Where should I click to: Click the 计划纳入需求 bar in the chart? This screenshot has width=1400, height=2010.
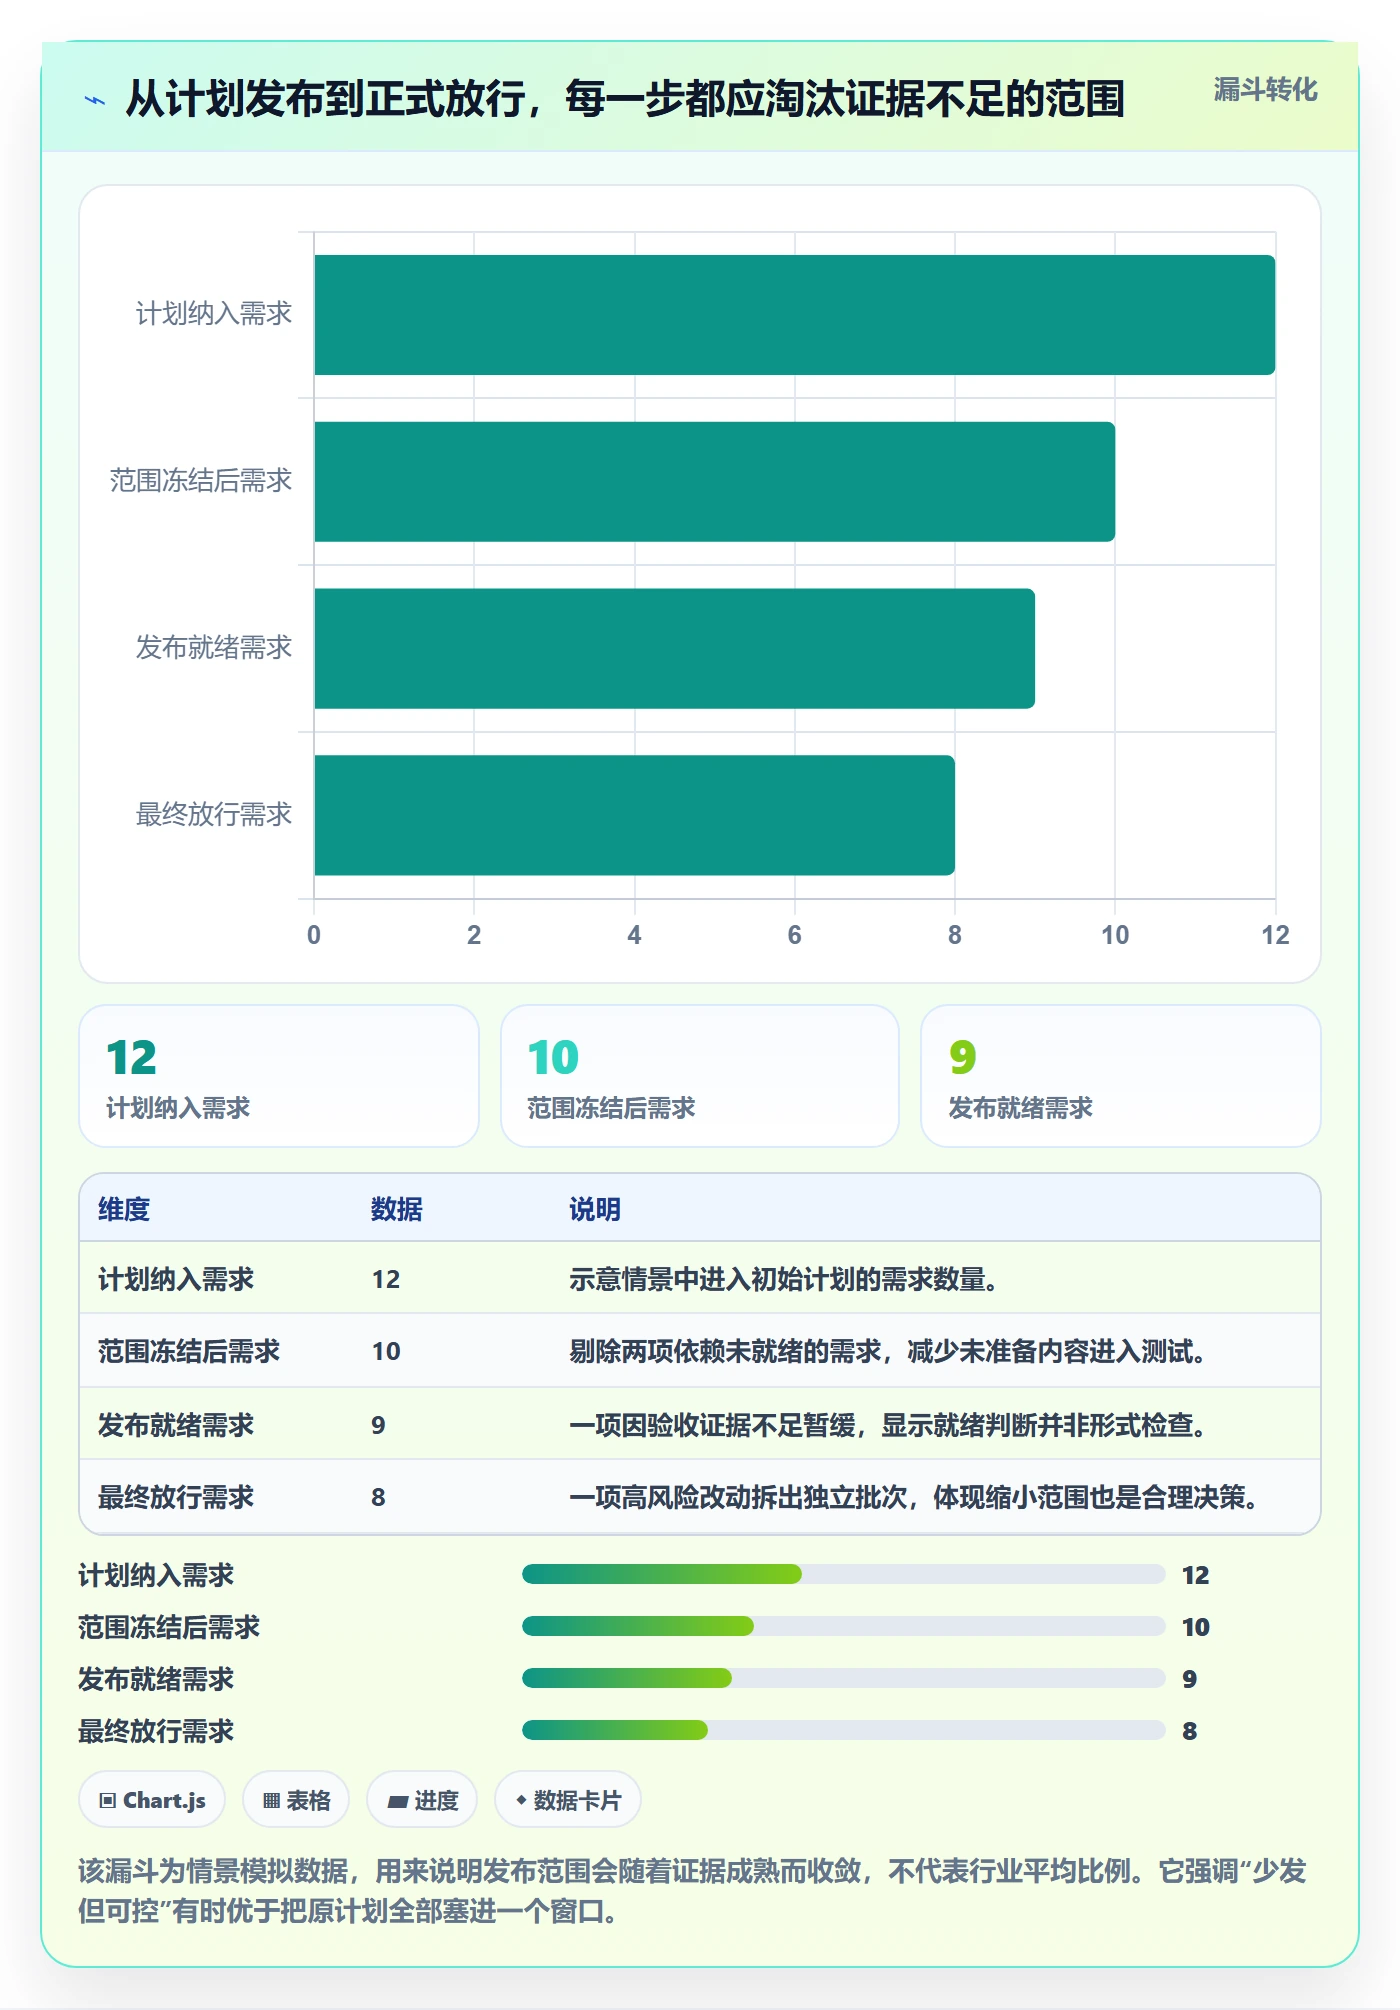pyautogui.click(x=795, y=315)
